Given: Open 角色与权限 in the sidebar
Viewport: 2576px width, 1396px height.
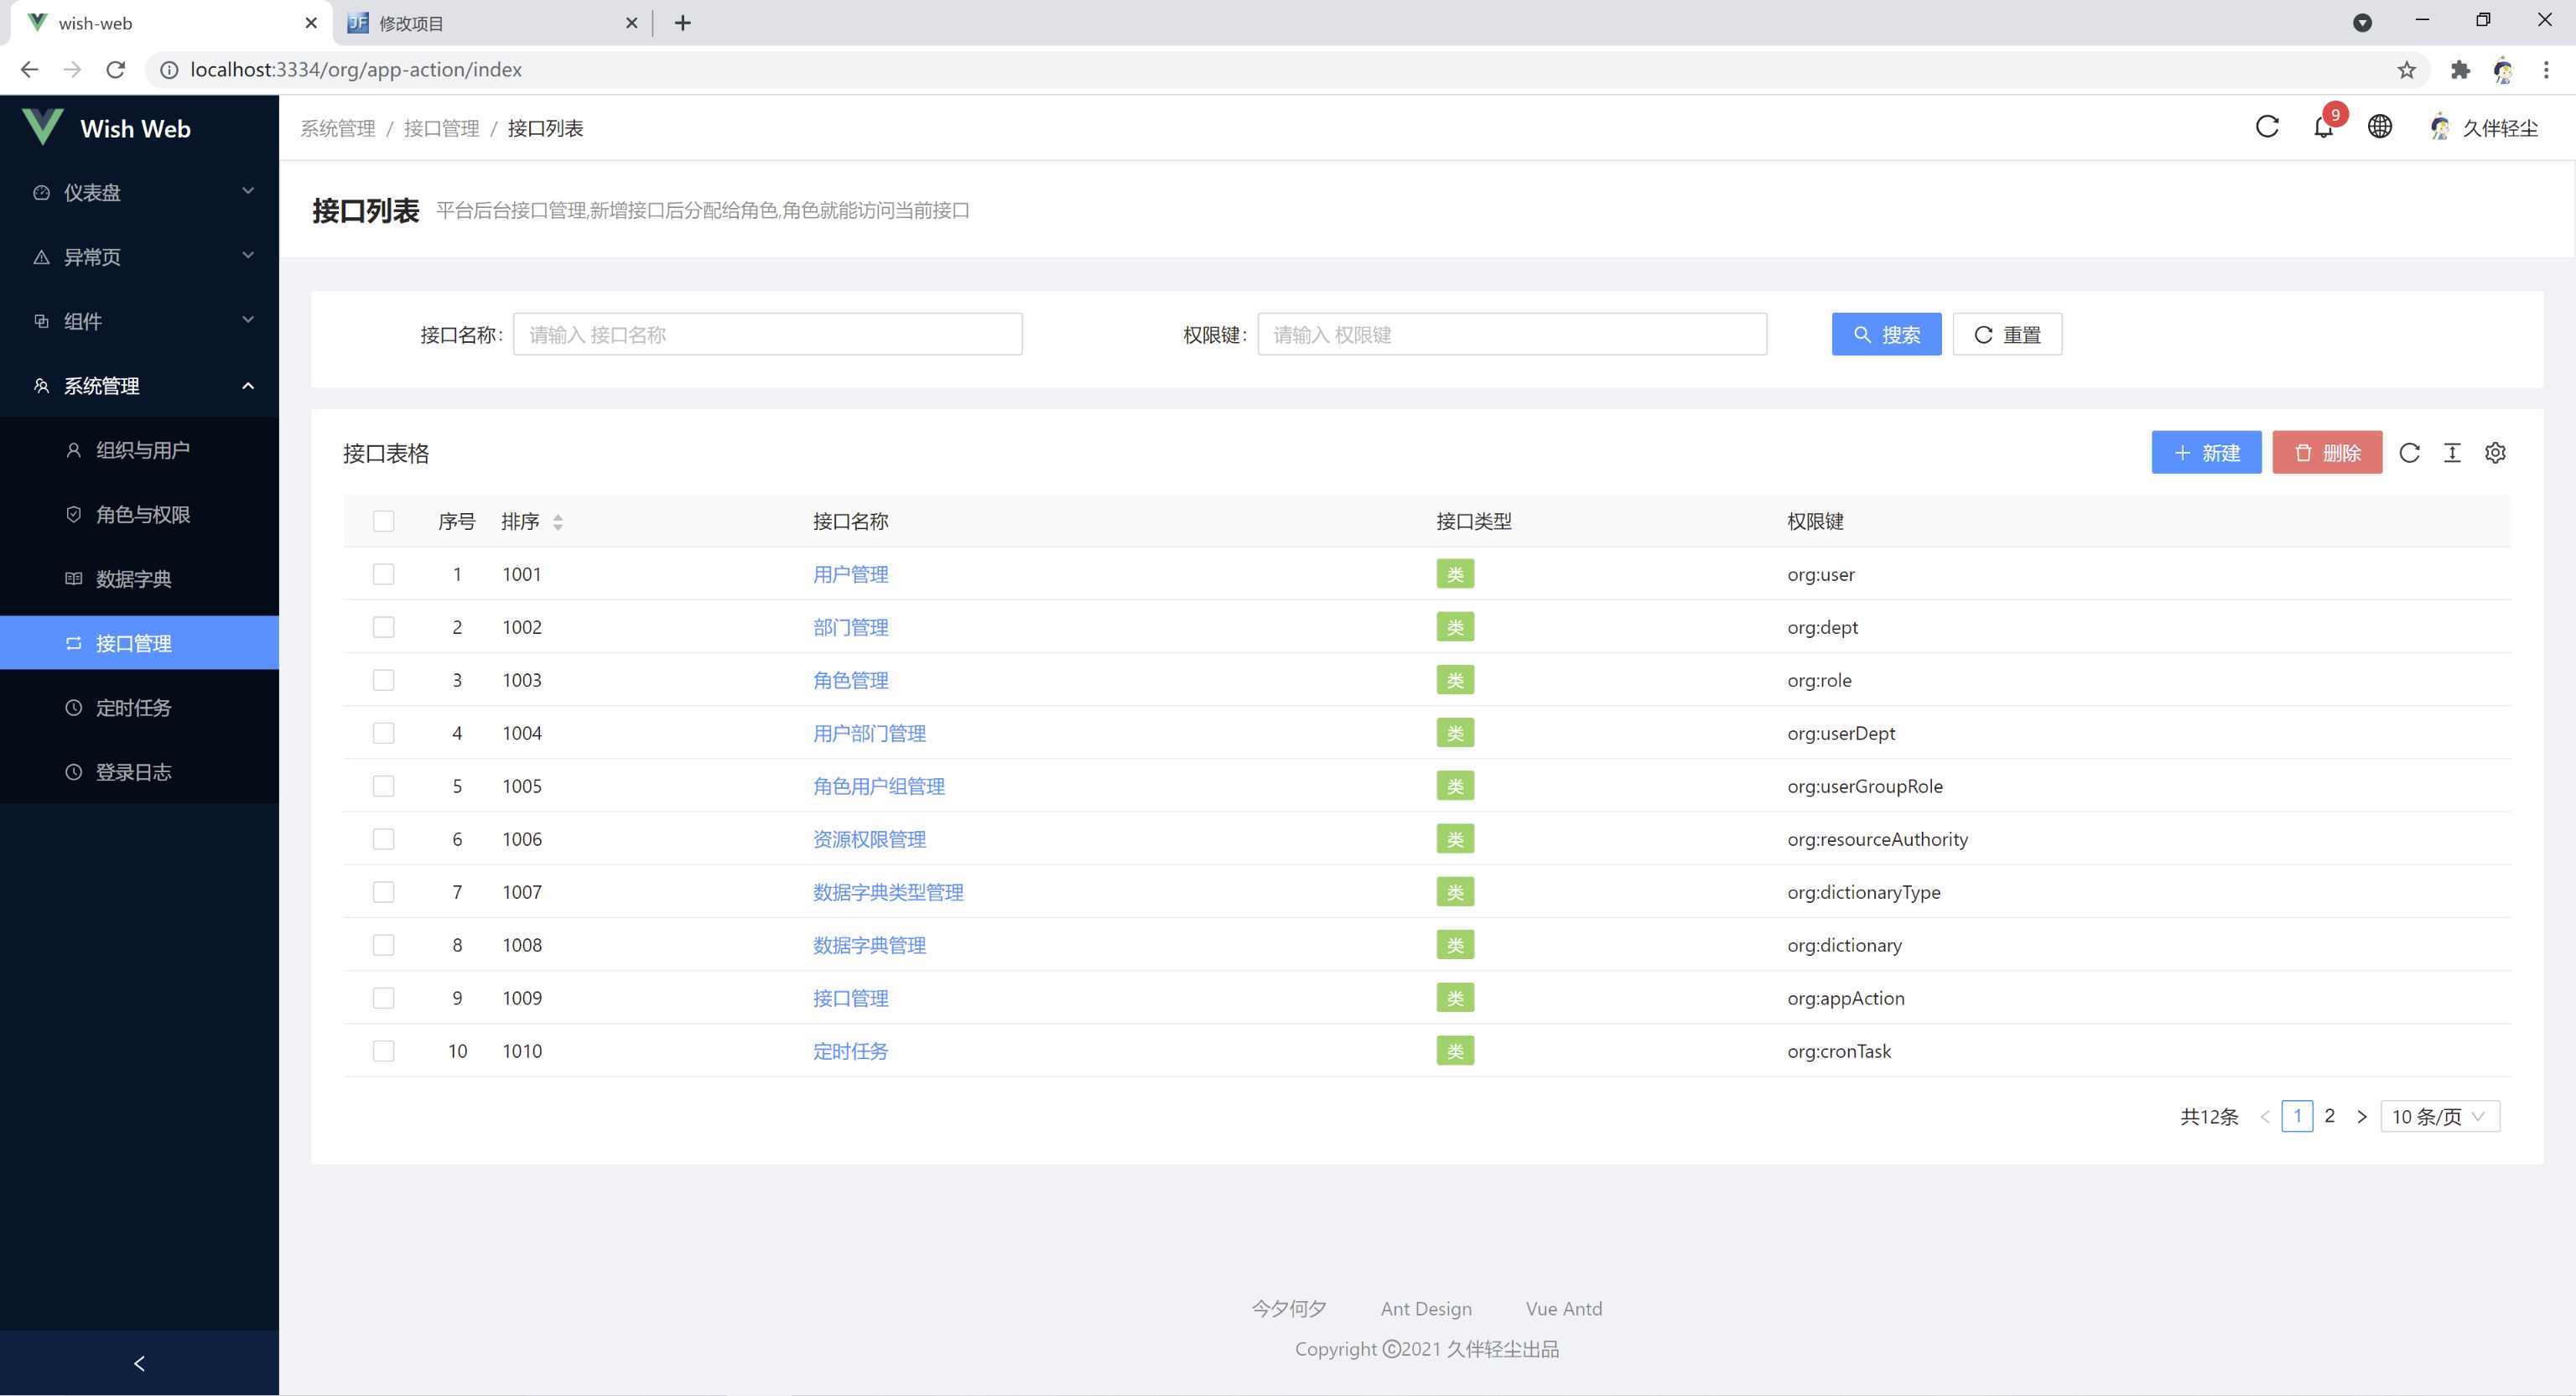Looking at the screenshot, I should click(x=139, y=515).
